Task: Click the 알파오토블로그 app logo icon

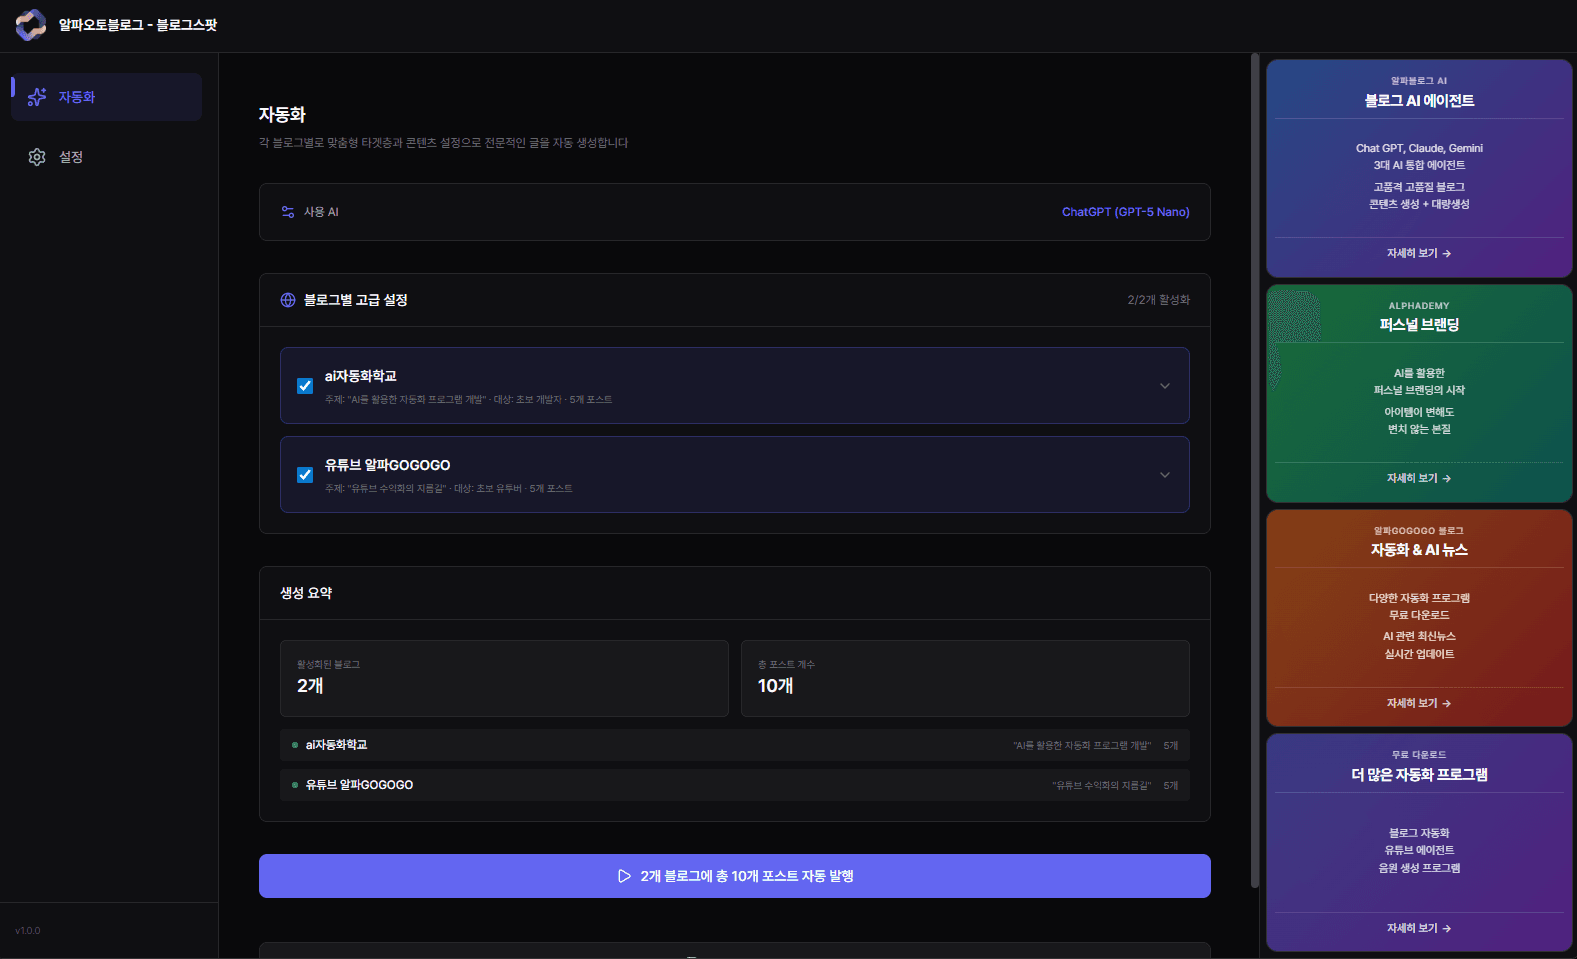Action: point(30,25)
